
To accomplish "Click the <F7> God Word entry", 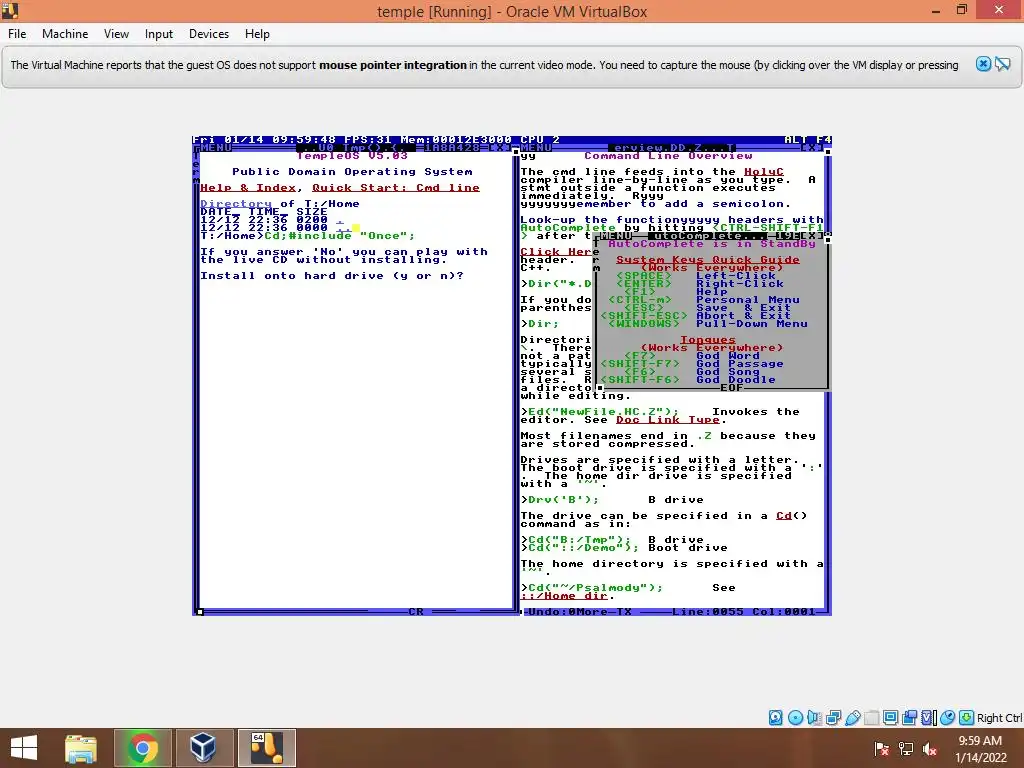I will (x=692, y=355).
